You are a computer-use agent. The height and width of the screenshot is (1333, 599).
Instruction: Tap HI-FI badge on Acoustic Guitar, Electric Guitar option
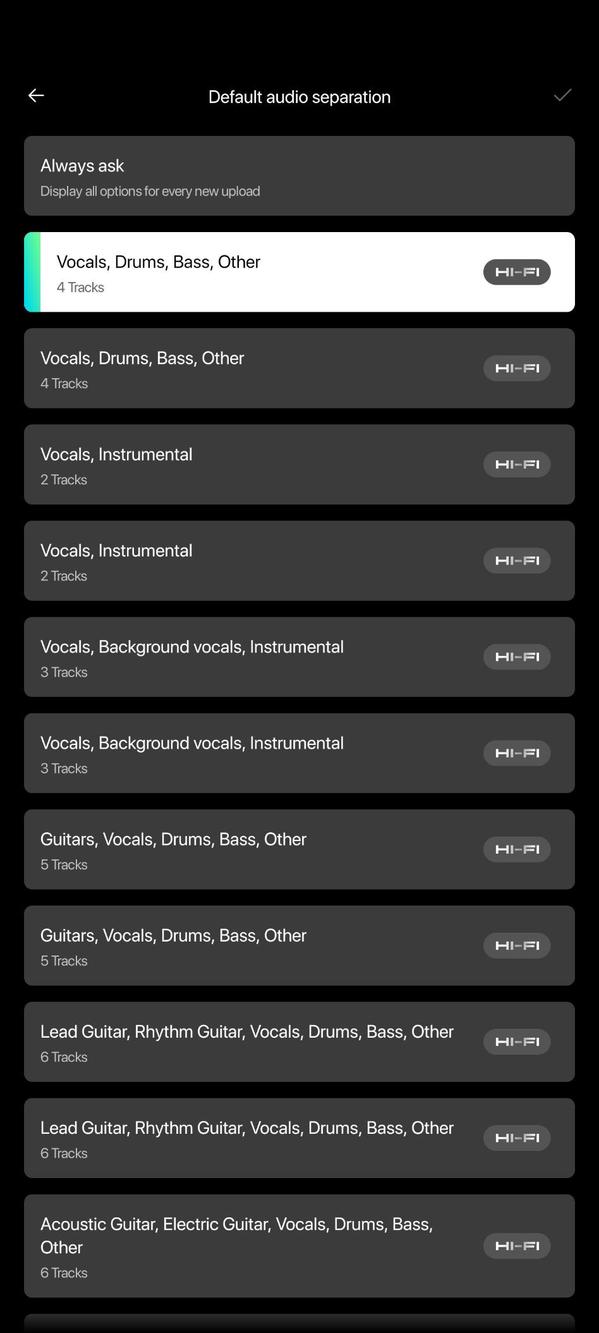click(517, 1246)
